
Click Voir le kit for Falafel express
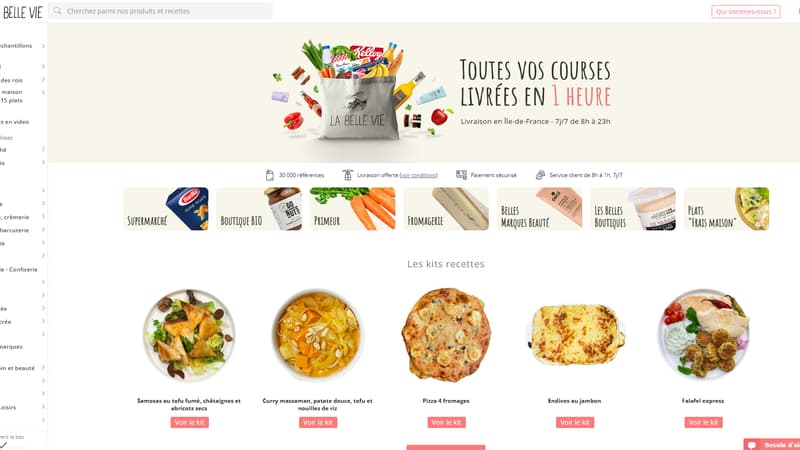[704, 422]
